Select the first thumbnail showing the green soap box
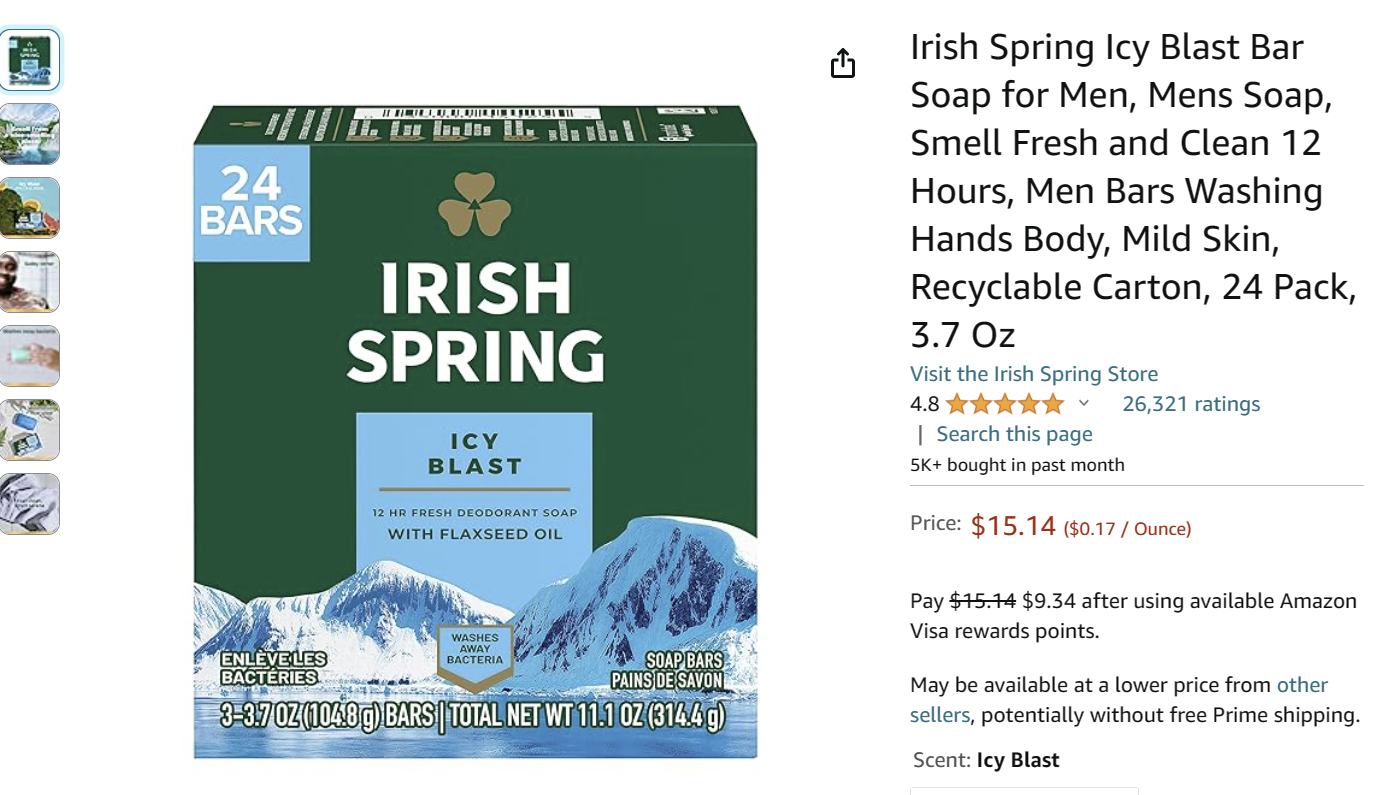This screenshot has width=1392, height=795. coord(30,60)
